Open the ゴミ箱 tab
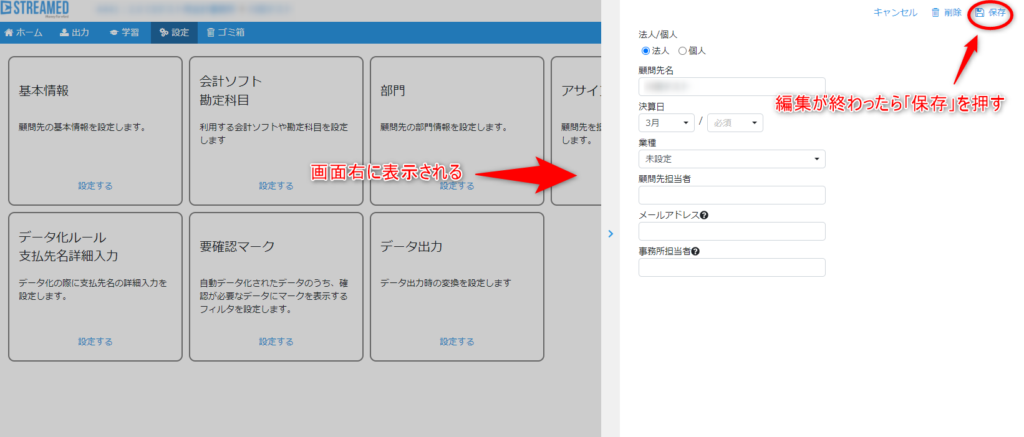This screenshot has height=437, width=1024. click(225, 33)
